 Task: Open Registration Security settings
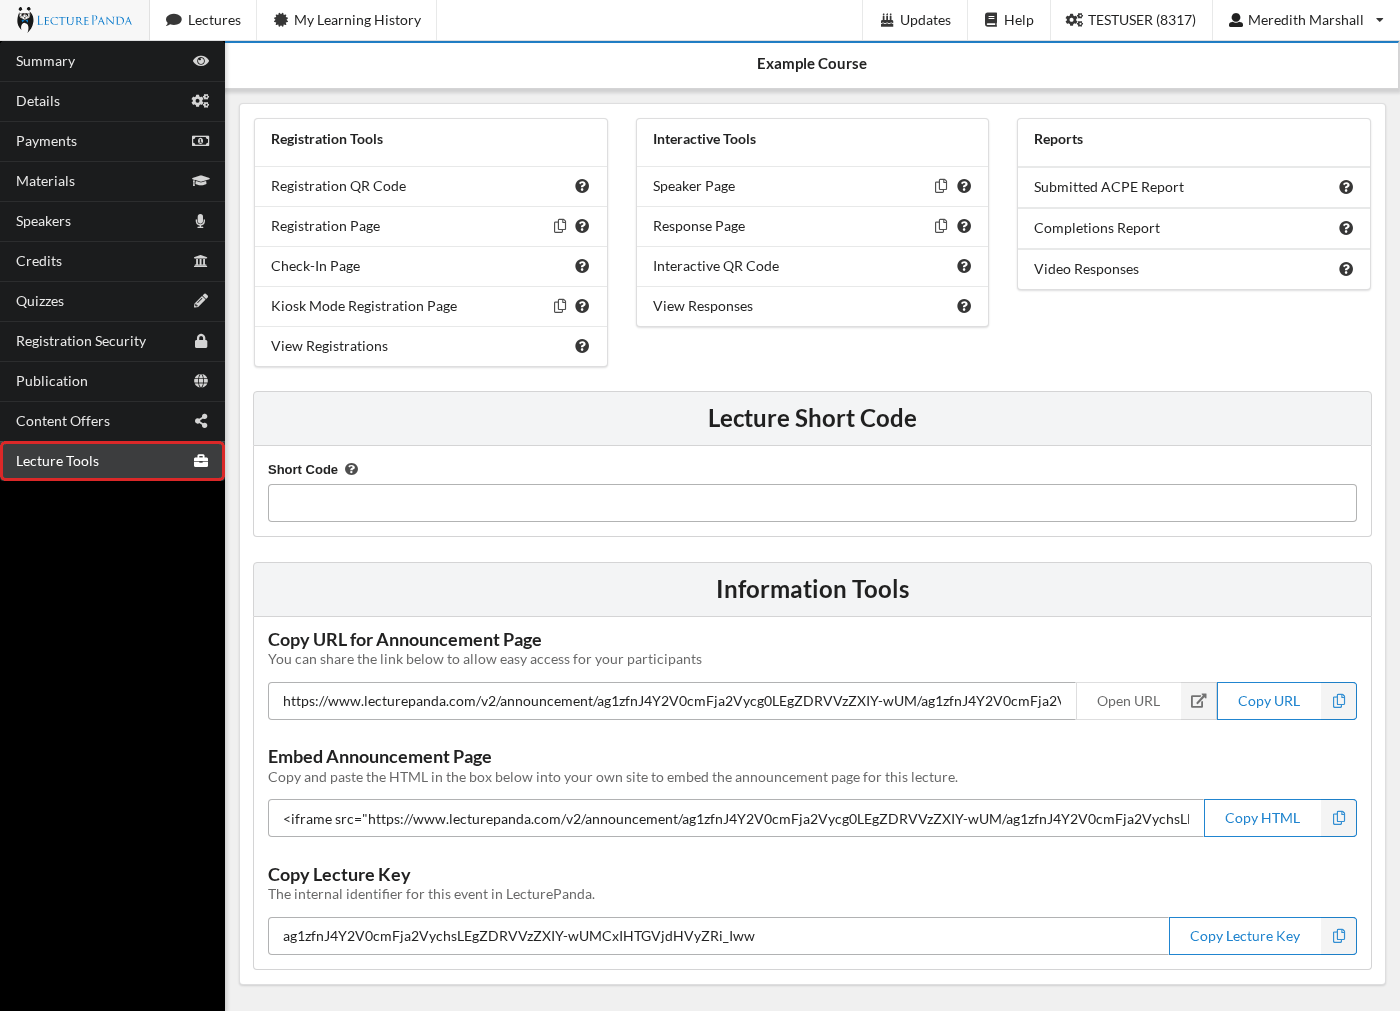coord(112,341)
